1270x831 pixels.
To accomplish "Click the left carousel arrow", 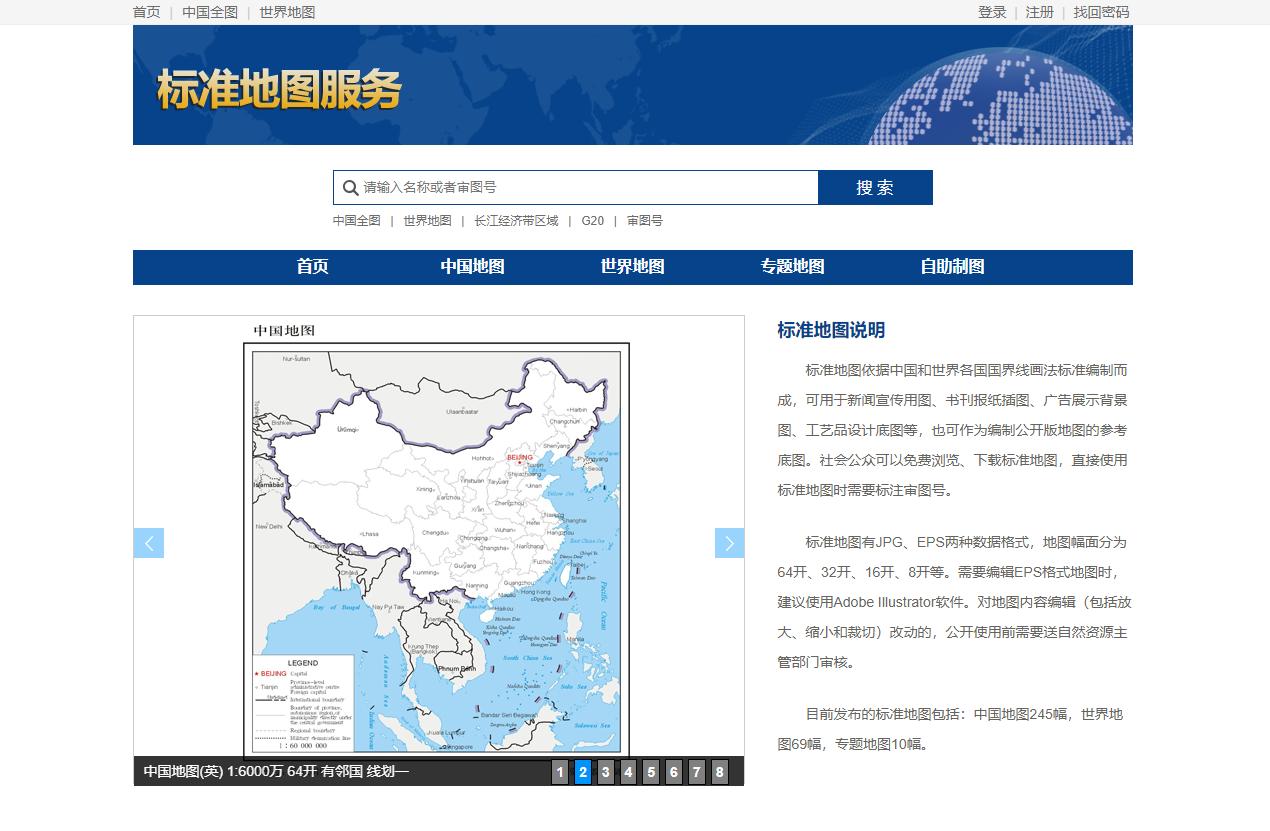I will (x=148, y=542).
